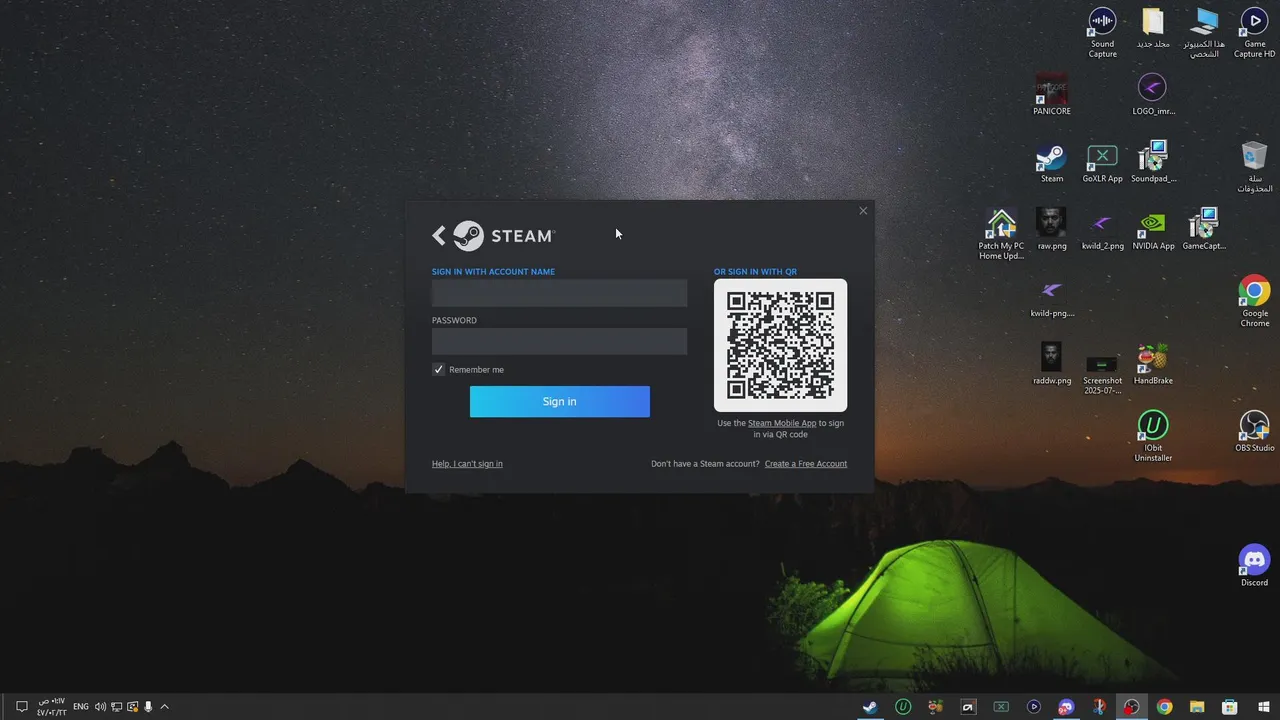
Task: Select the Steam desktop shortcut
Action: pyautogui.click(x=1052, y=163)
